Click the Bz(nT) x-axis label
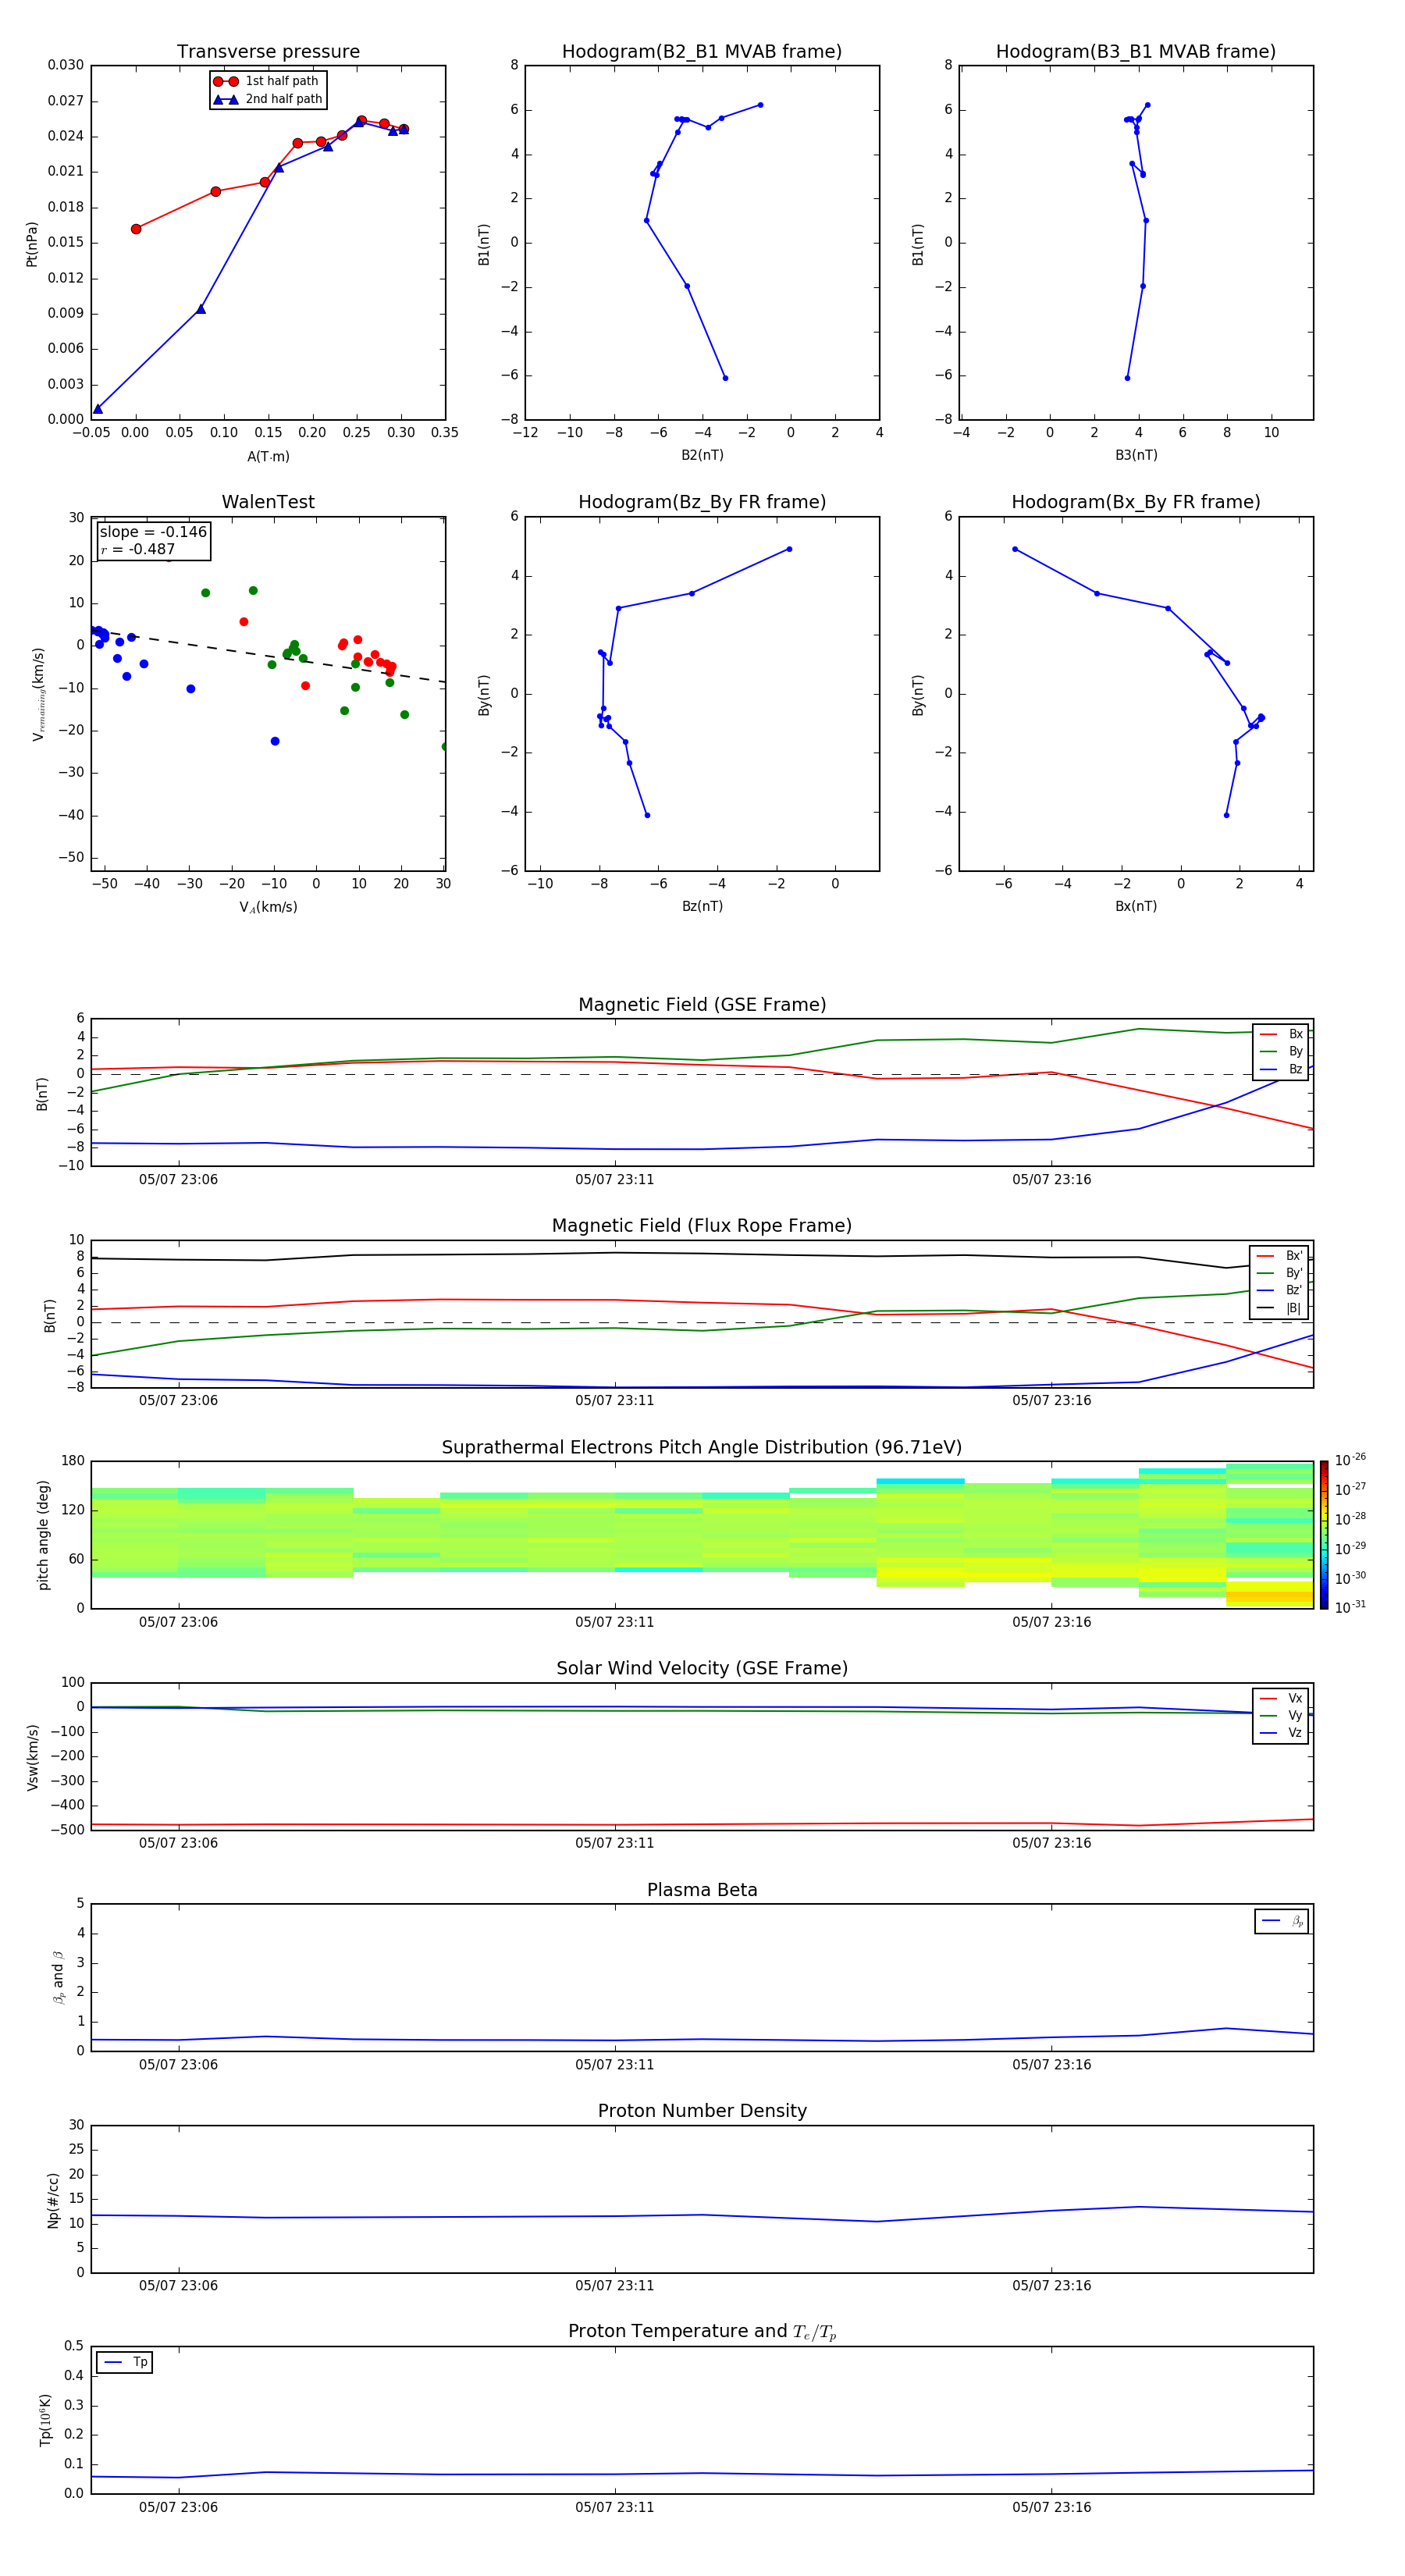This screenshot has height=2576, width=1405. [x=702, y=906]
